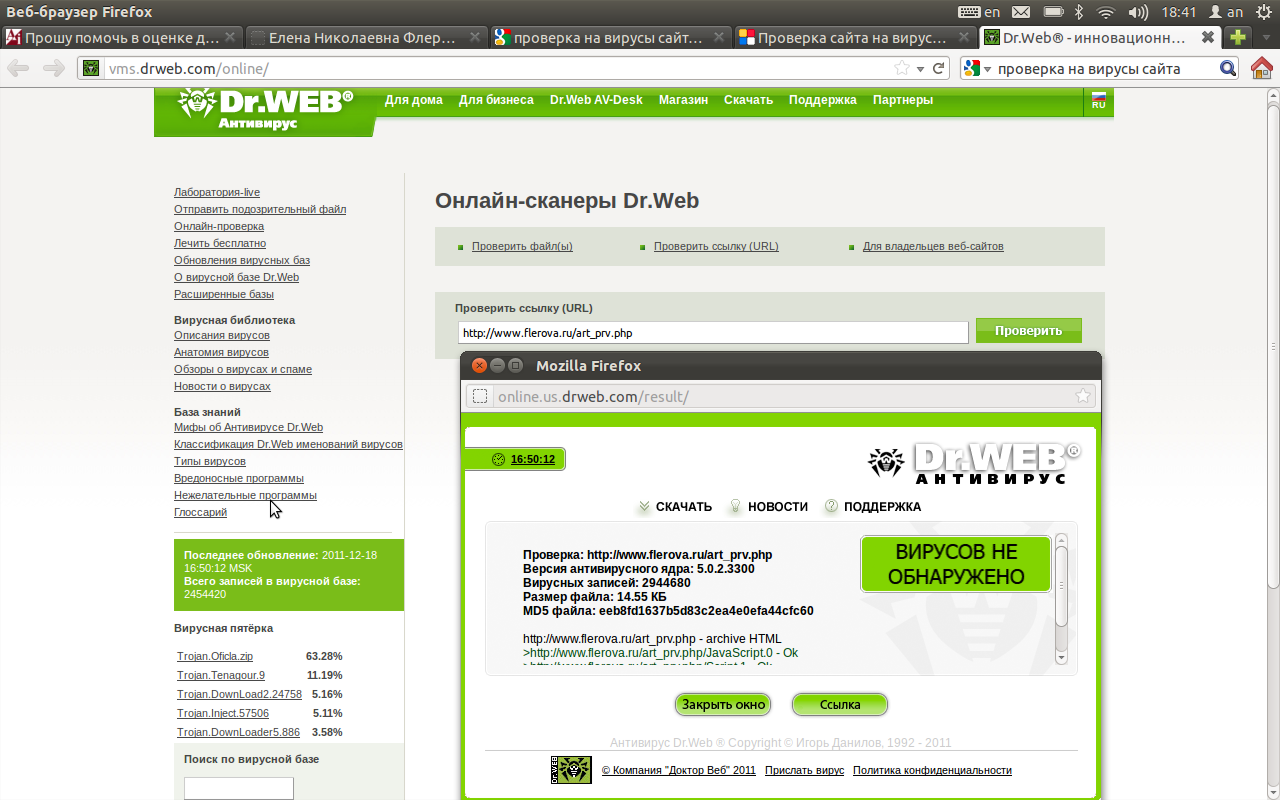Click the Закрыть окно button
Image resolution: width=1280 pixels, height=800 pixels.
tap(723, 704)
